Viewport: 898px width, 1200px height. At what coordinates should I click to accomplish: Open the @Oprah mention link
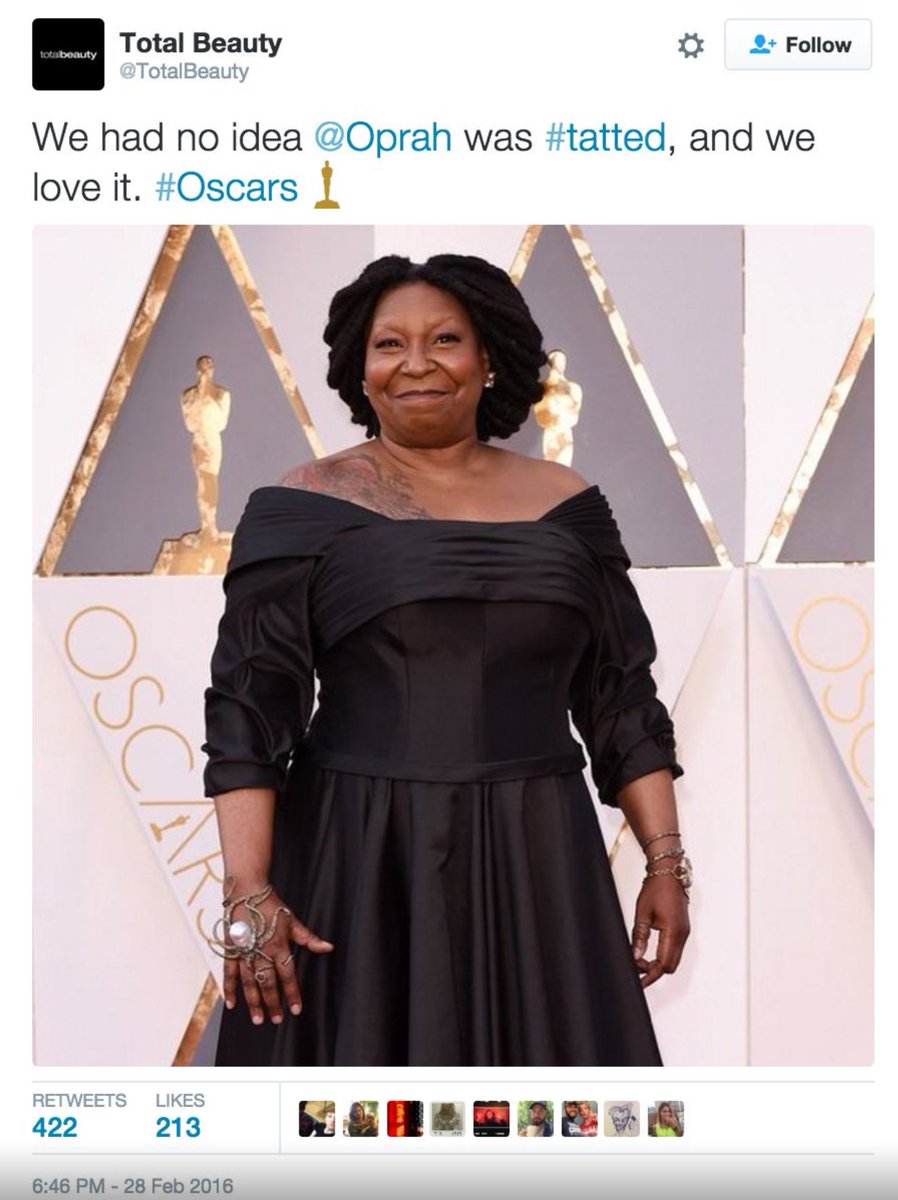383,137
